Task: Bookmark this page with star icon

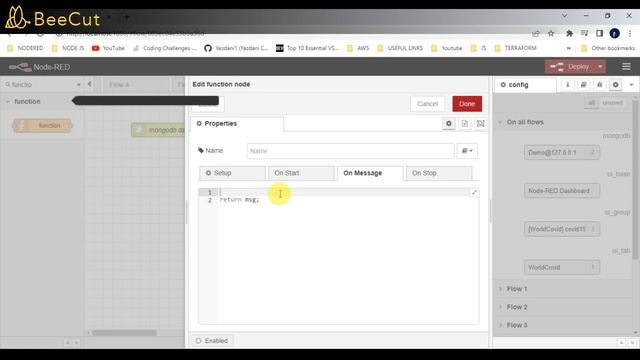Action: click(551, 33)
